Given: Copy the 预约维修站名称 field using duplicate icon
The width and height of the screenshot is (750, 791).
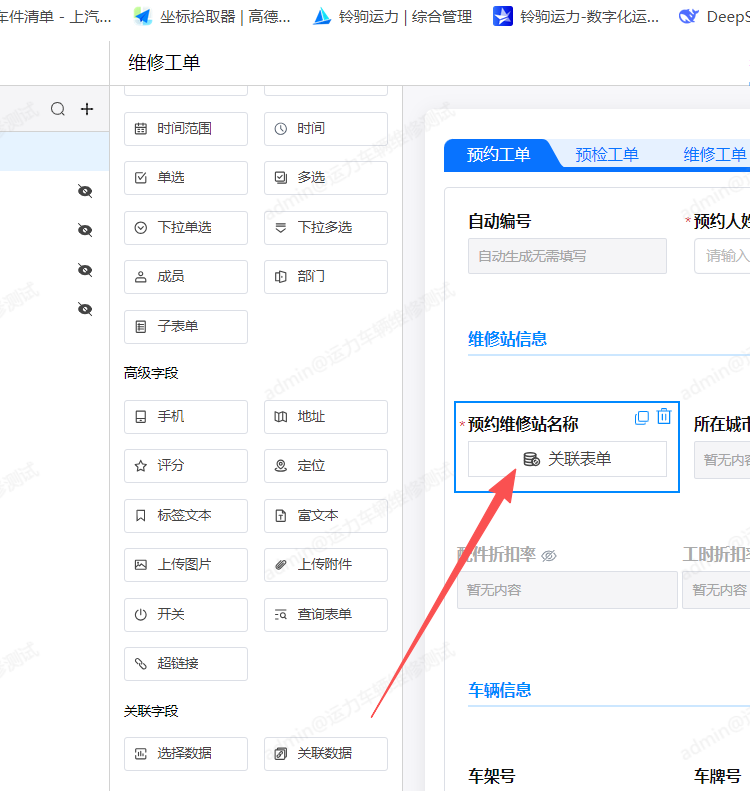Looking at the screenshot, I should (x=642, y=418).
